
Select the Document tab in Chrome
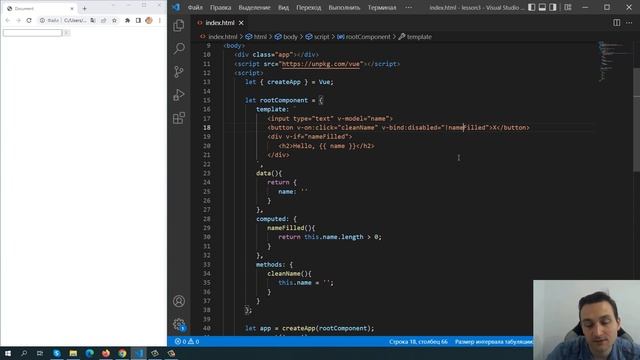(40, 8)
